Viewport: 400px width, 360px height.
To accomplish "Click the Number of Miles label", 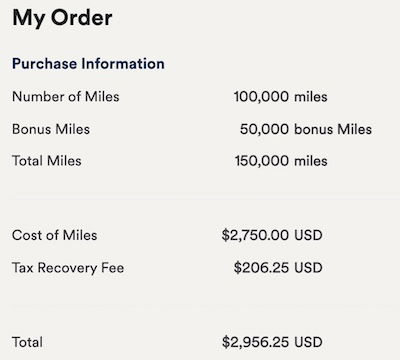I will [66, 97].
